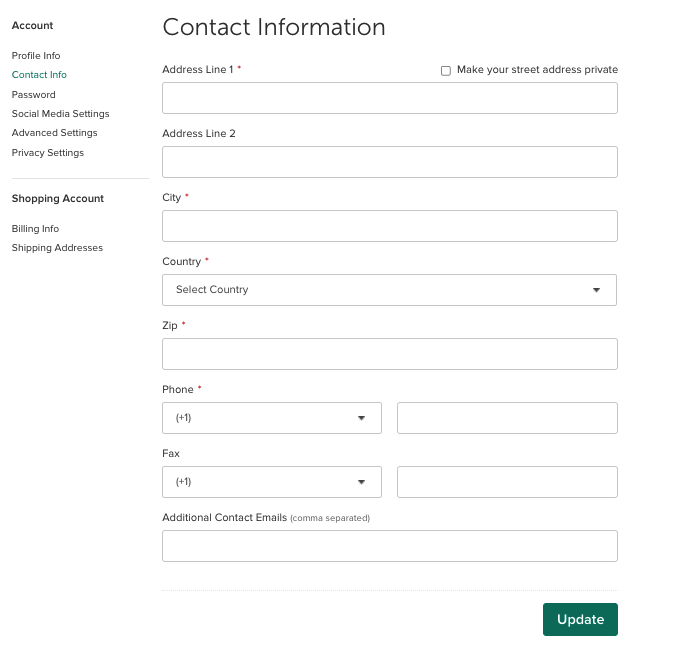Enable Make your street address private checkbox
The height and width of the screenshot is (667, 679).
coord(446,71)
